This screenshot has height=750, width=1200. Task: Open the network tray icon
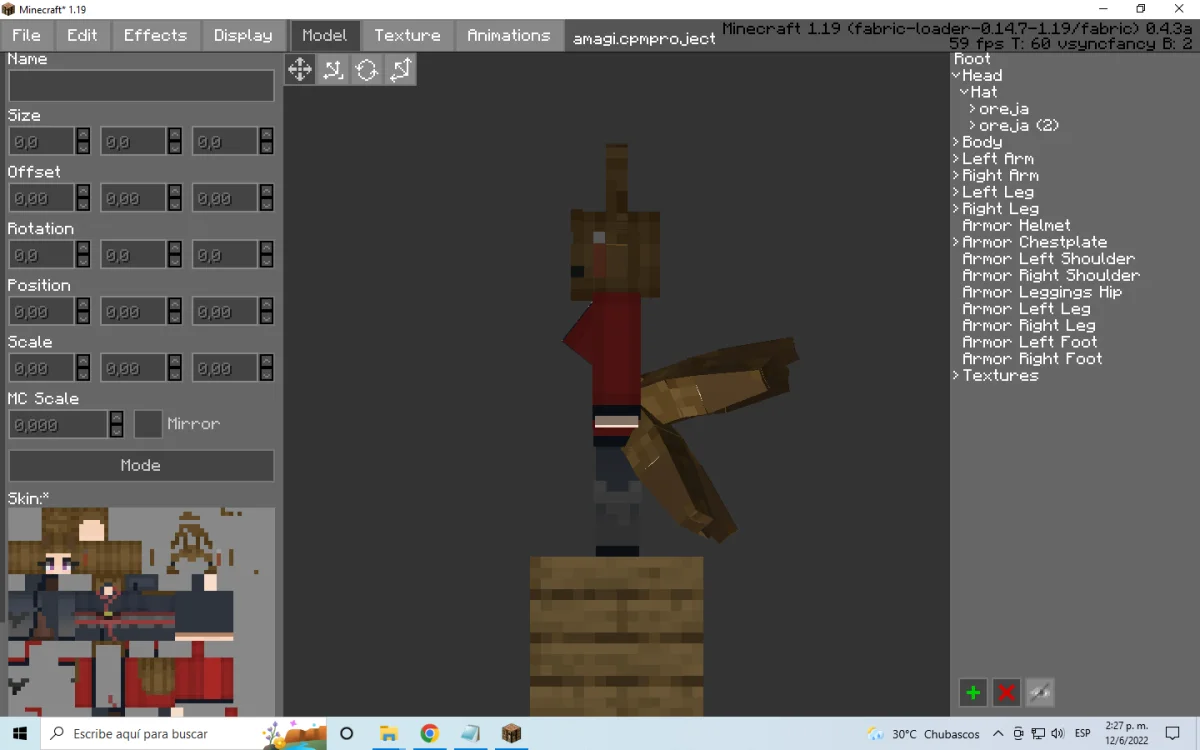tap(1039, 734)
